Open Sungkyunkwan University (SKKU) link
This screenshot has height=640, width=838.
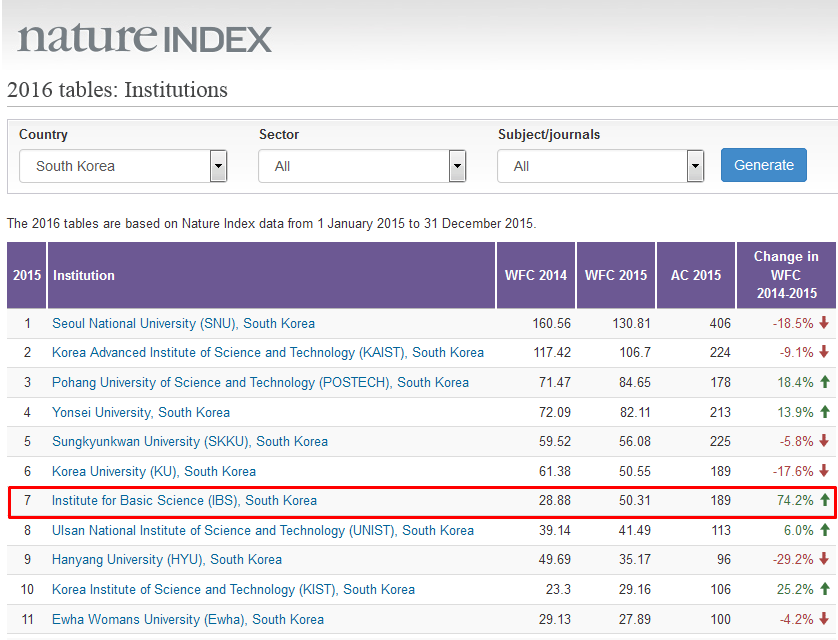(x=190, y=441)
